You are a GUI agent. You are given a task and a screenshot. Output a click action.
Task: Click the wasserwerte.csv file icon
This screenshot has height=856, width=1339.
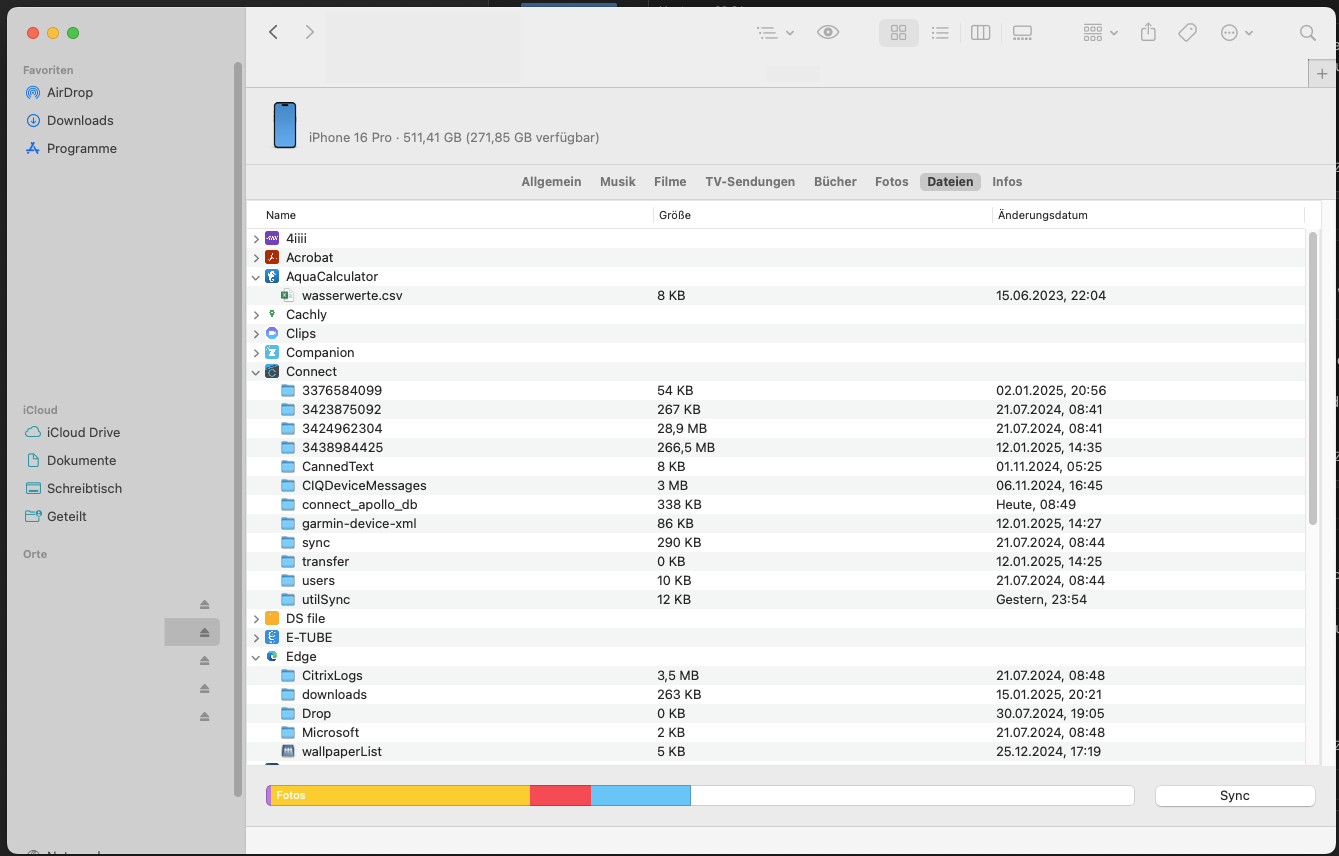(287, 295)
